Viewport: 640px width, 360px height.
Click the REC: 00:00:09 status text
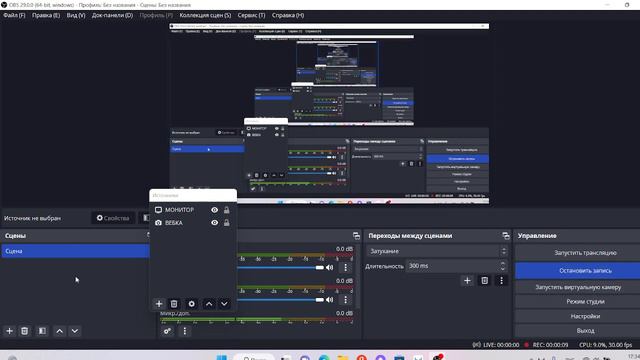click(x=550, y=345)
